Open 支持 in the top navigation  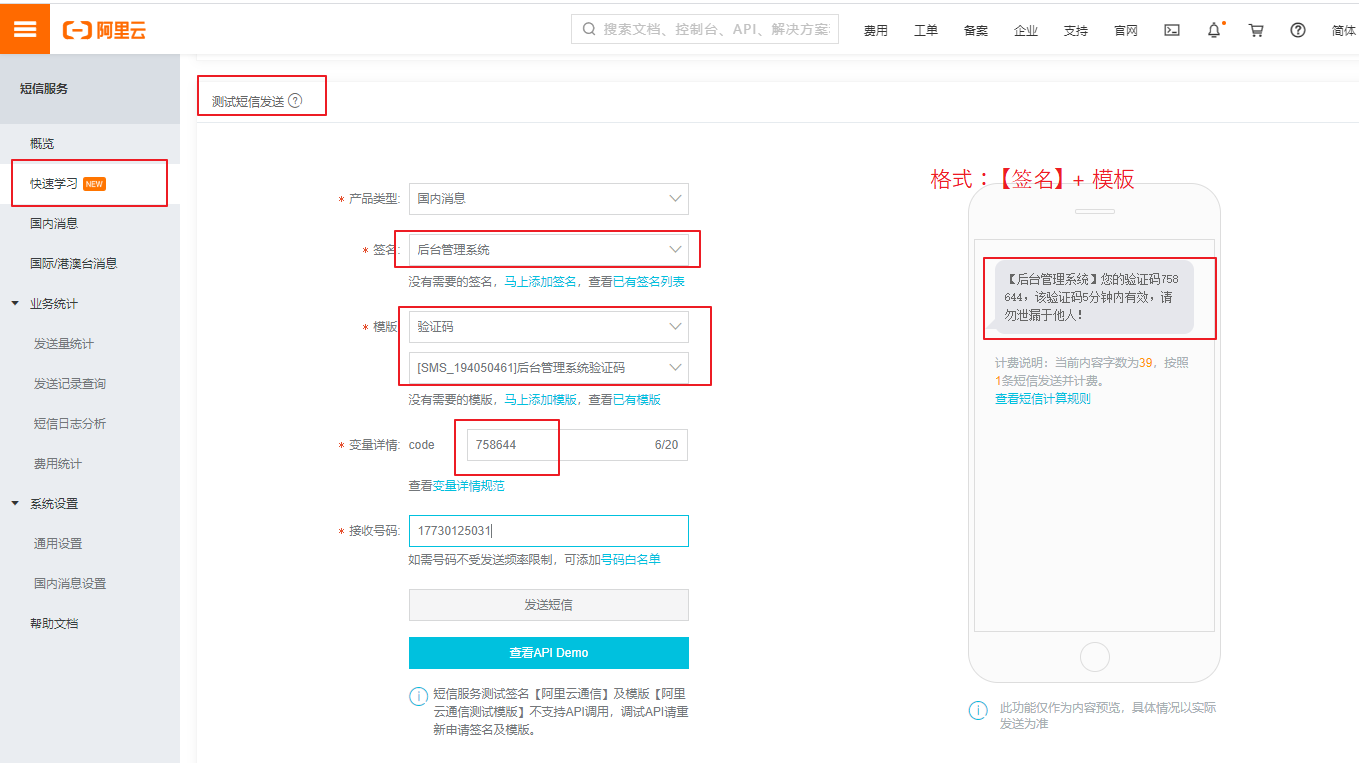pos(1076,30)
